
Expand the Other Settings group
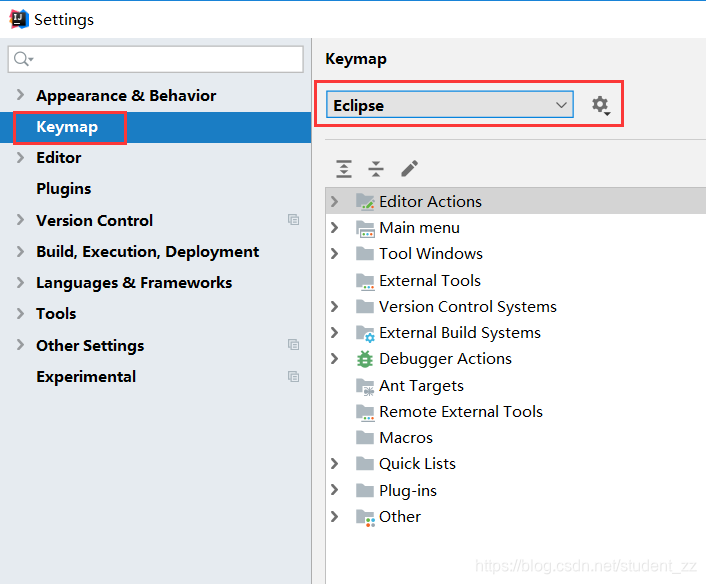pos(20,345)
